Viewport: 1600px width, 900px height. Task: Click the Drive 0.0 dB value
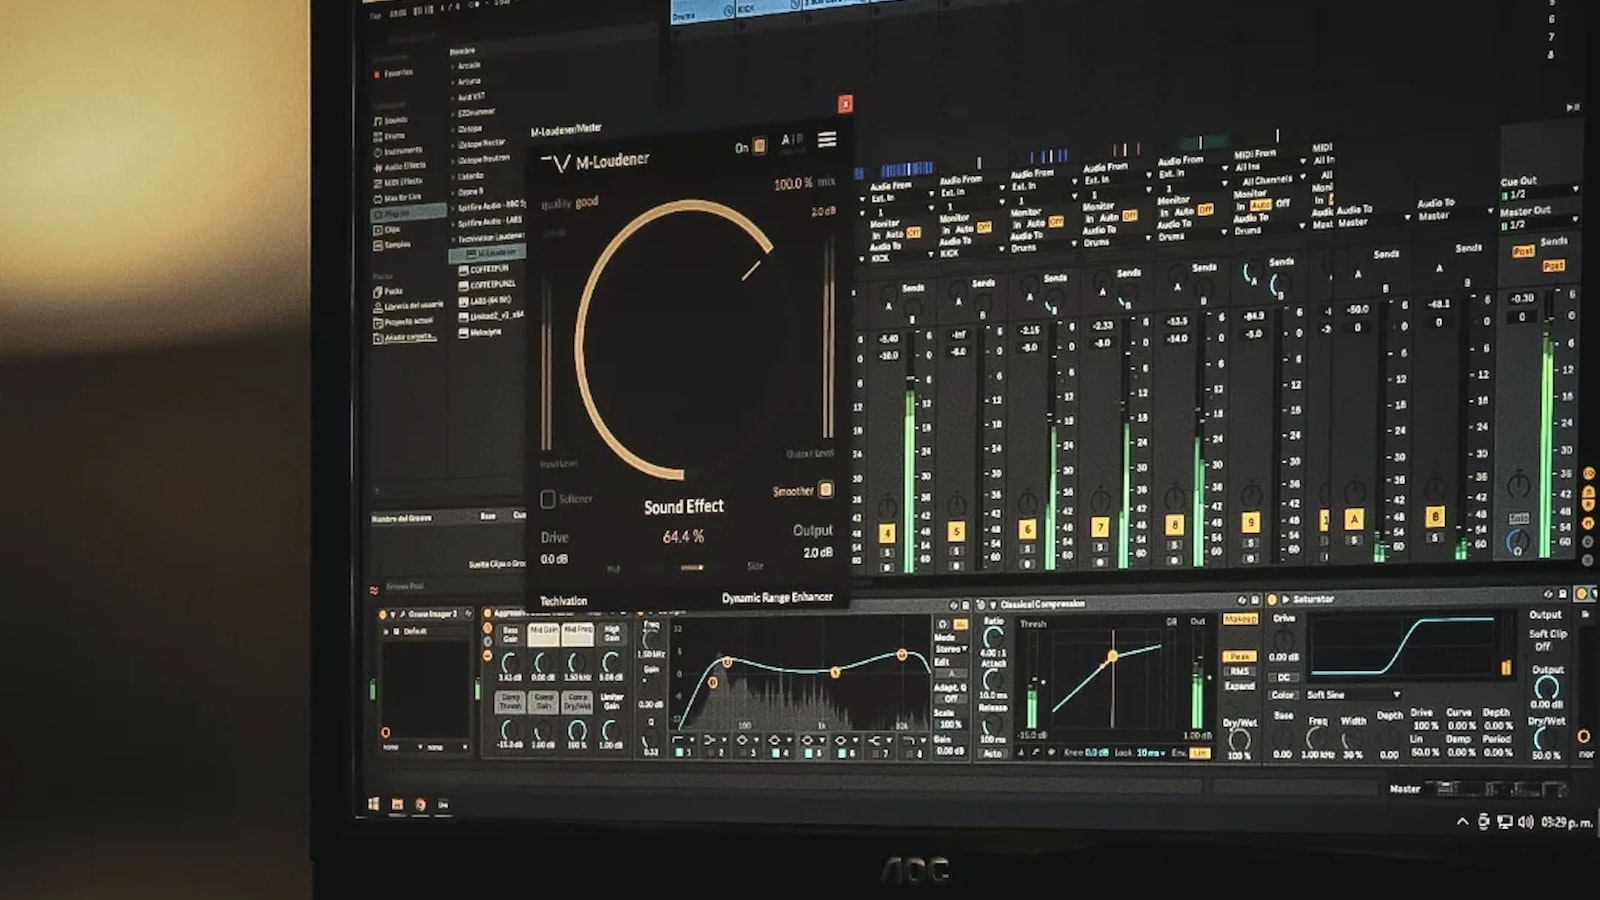click(555, 559)
